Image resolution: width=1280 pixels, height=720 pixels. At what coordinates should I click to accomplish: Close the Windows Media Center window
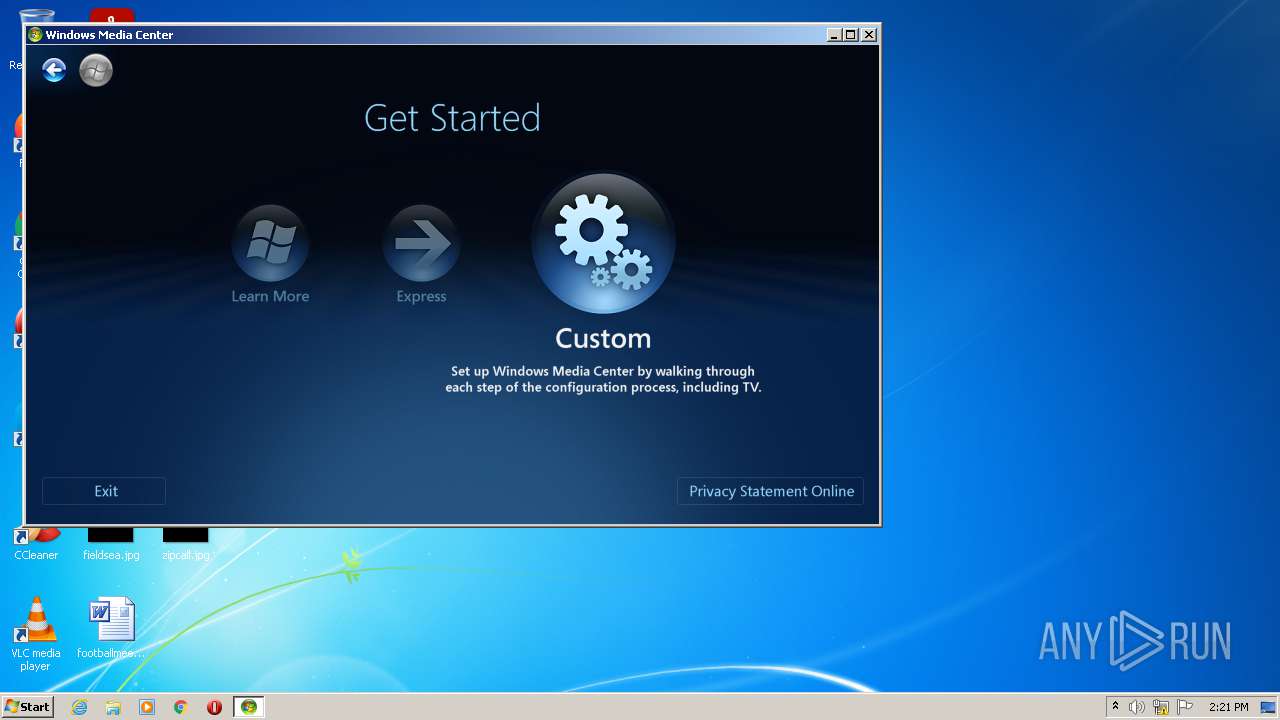pyautogui.click(x=869, y=35)
